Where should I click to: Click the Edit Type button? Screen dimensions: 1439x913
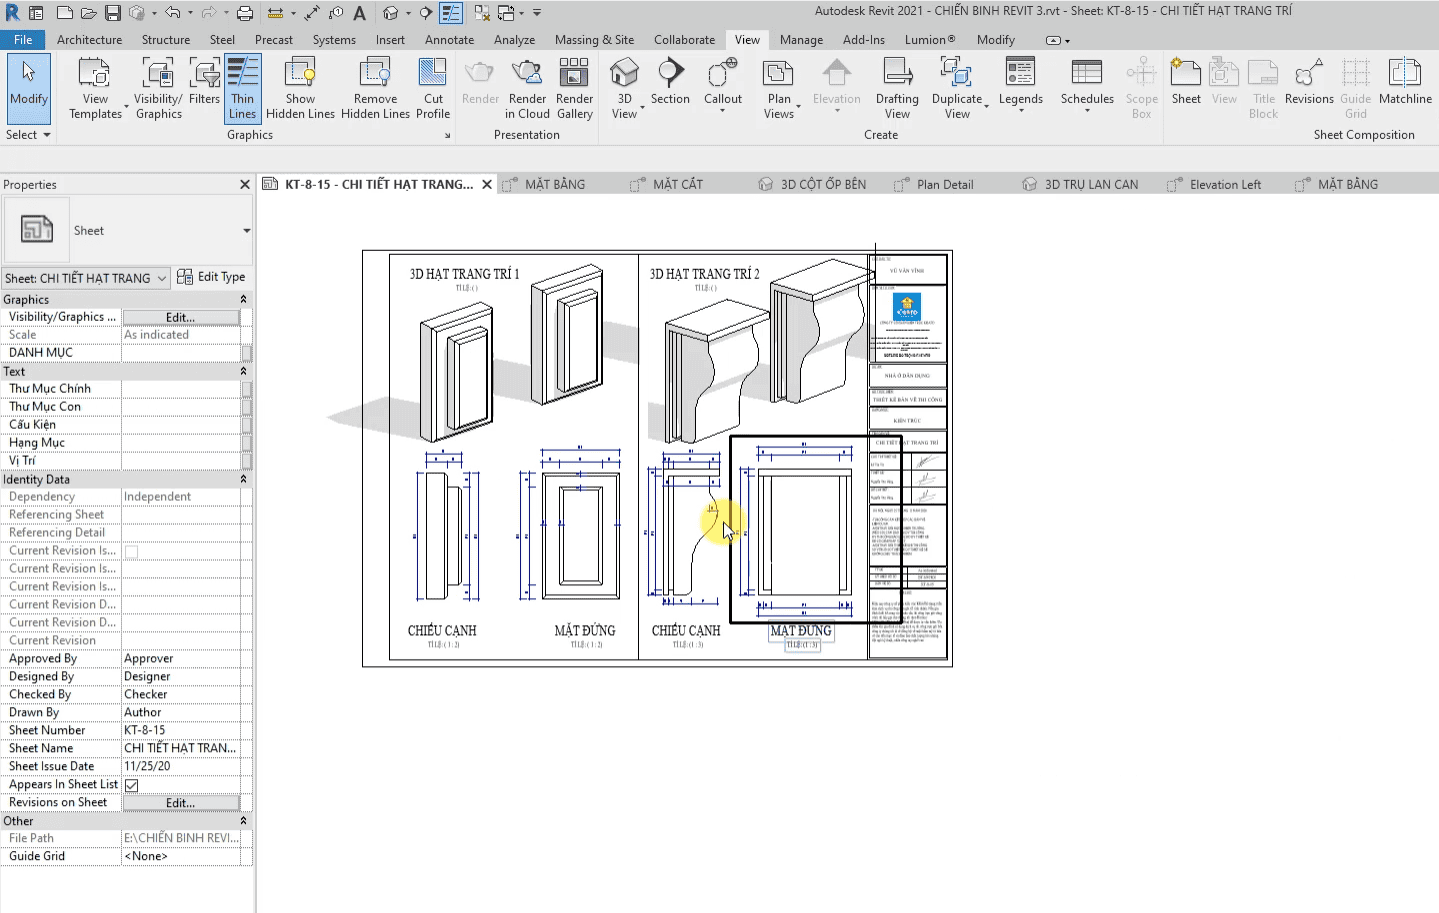211,277
